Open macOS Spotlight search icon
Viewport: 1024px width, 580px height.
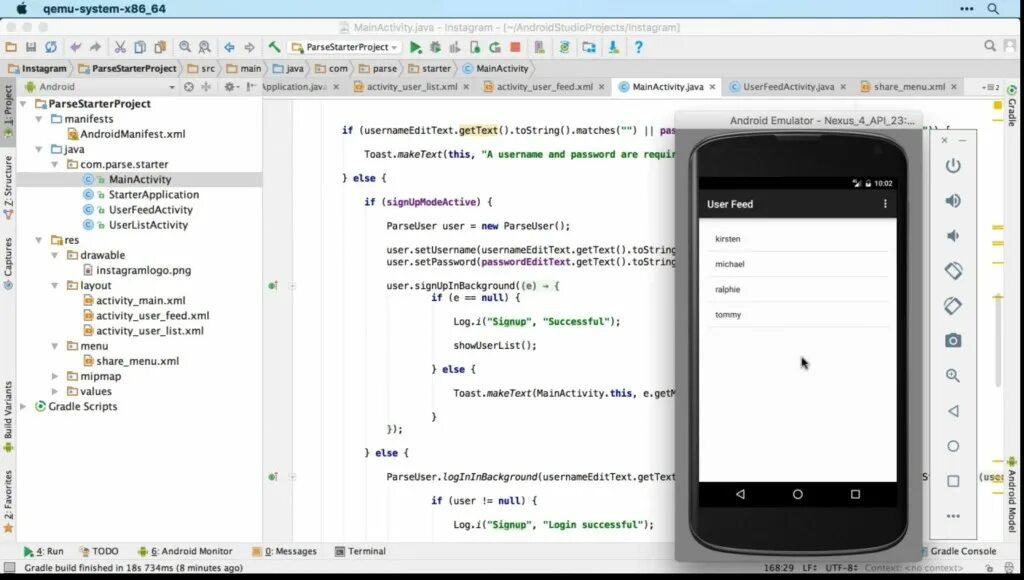[x=993, y=8]
